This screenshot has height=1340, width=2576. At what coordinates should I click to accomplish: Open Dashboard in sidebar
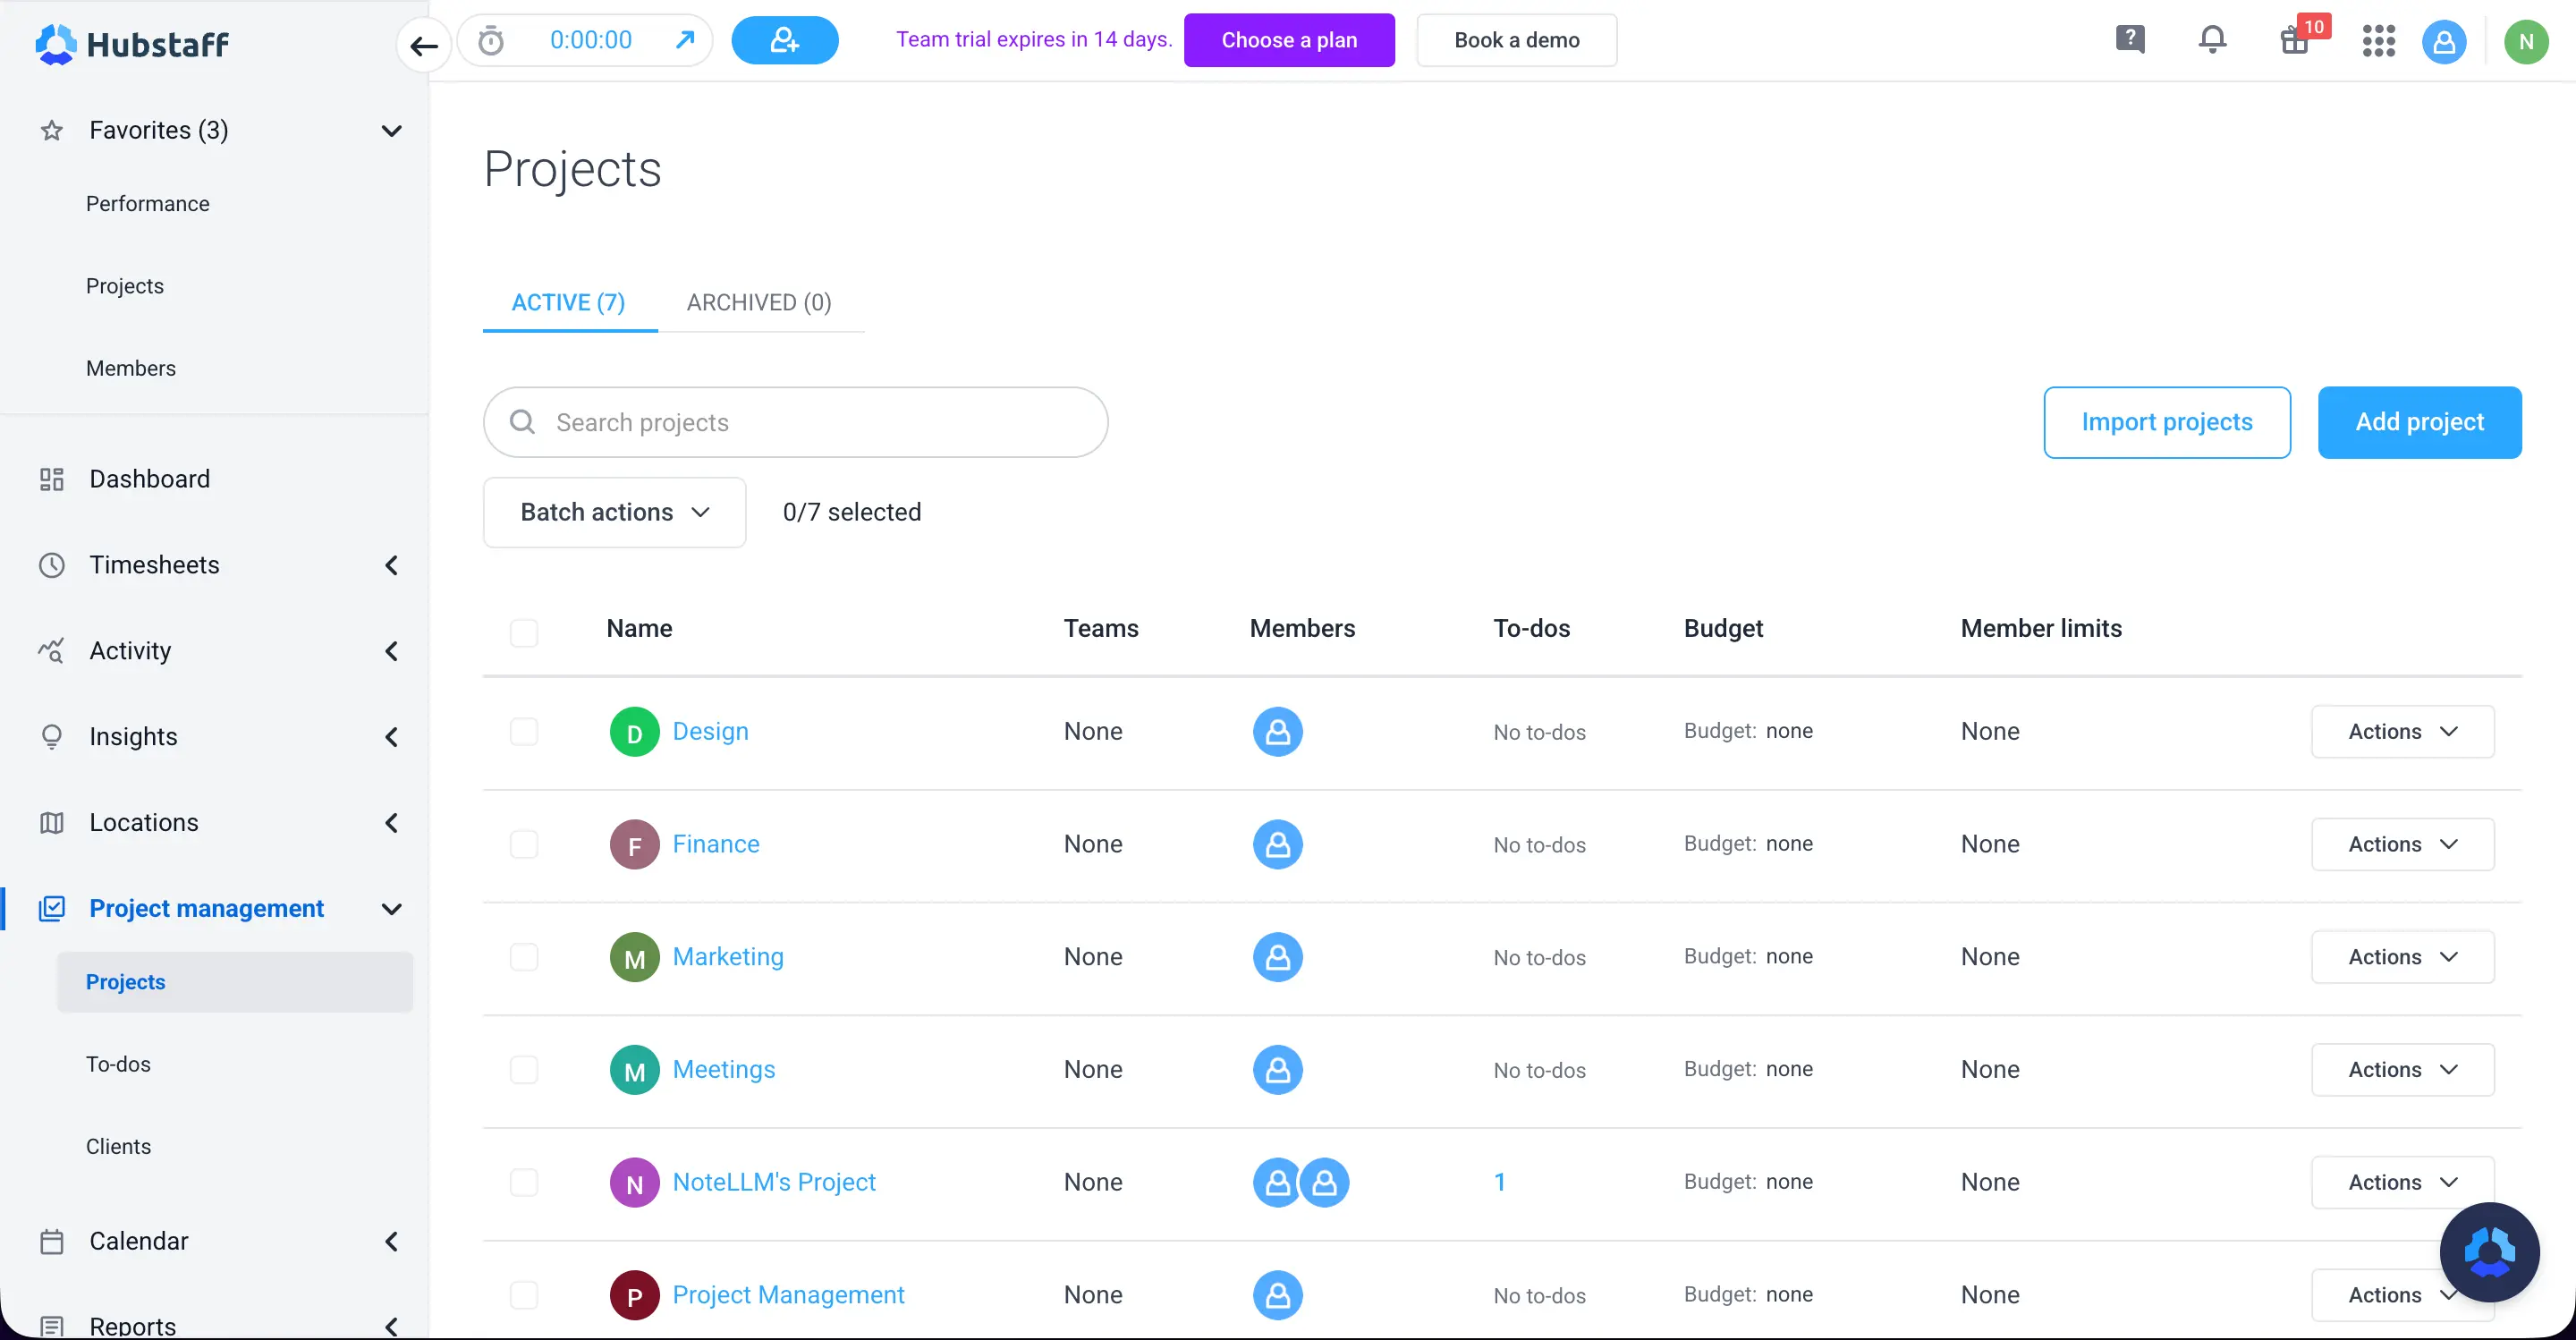point(149,479)
